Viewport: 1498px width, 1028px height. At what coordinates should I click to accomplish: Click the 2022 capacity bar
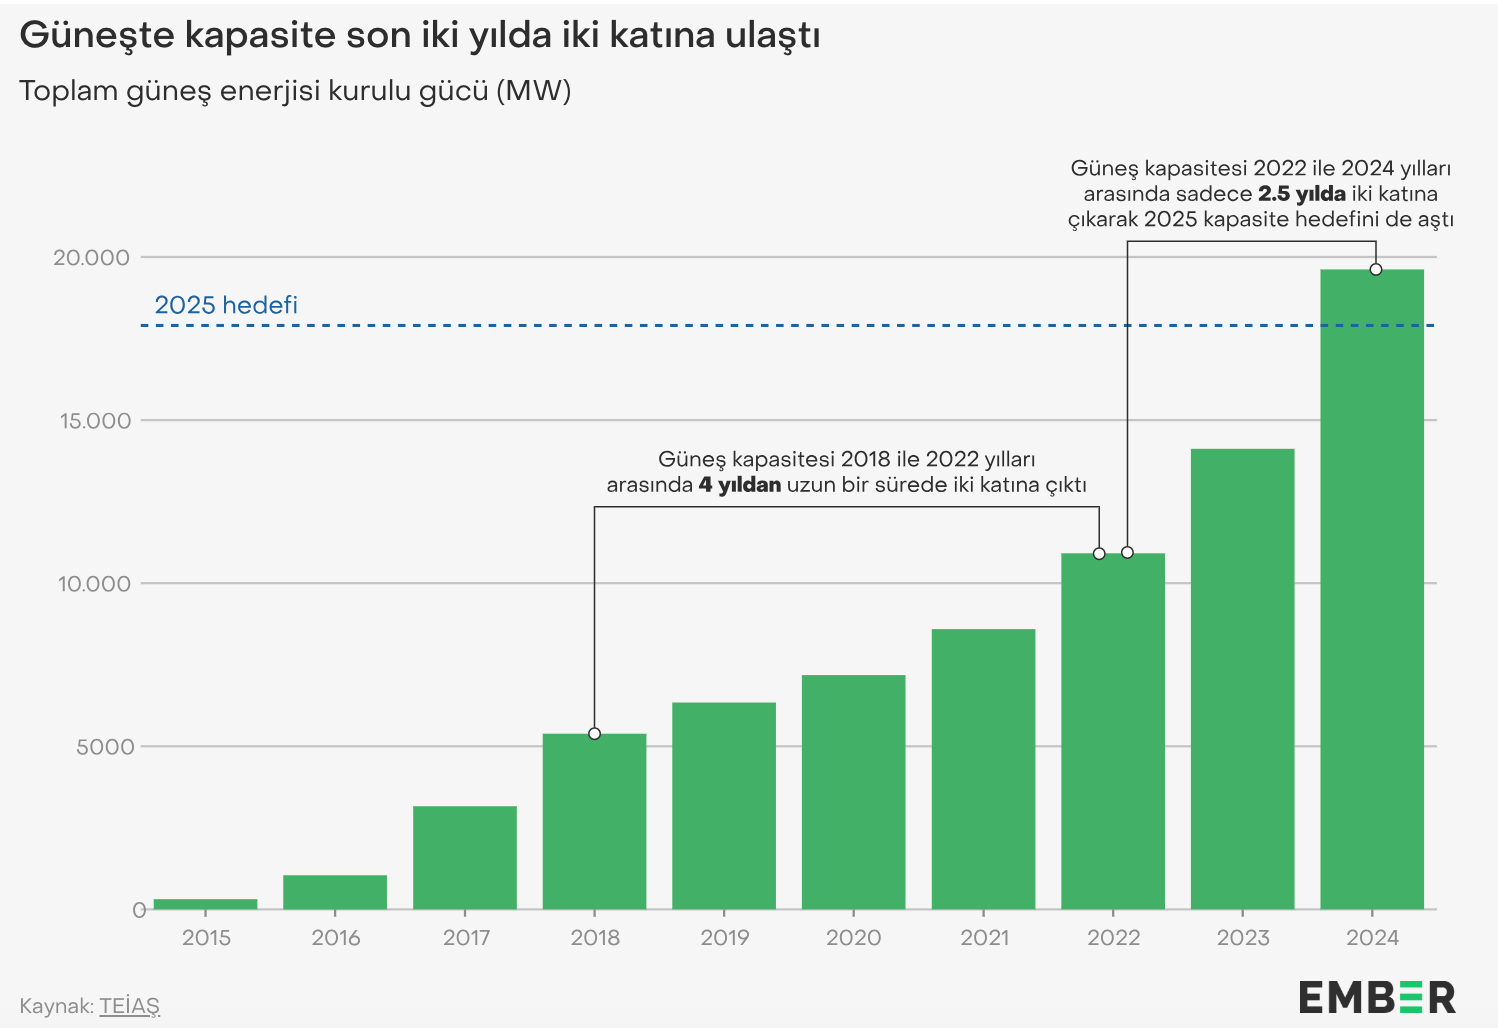click(1113, 731)
